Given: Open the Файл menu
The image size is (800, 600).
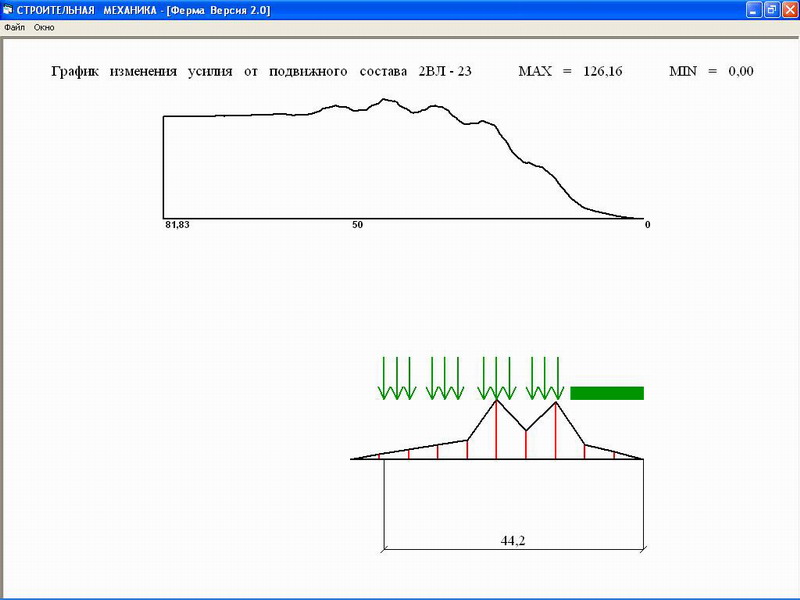Looking at the screenshot, I should (x=14, y=28).
